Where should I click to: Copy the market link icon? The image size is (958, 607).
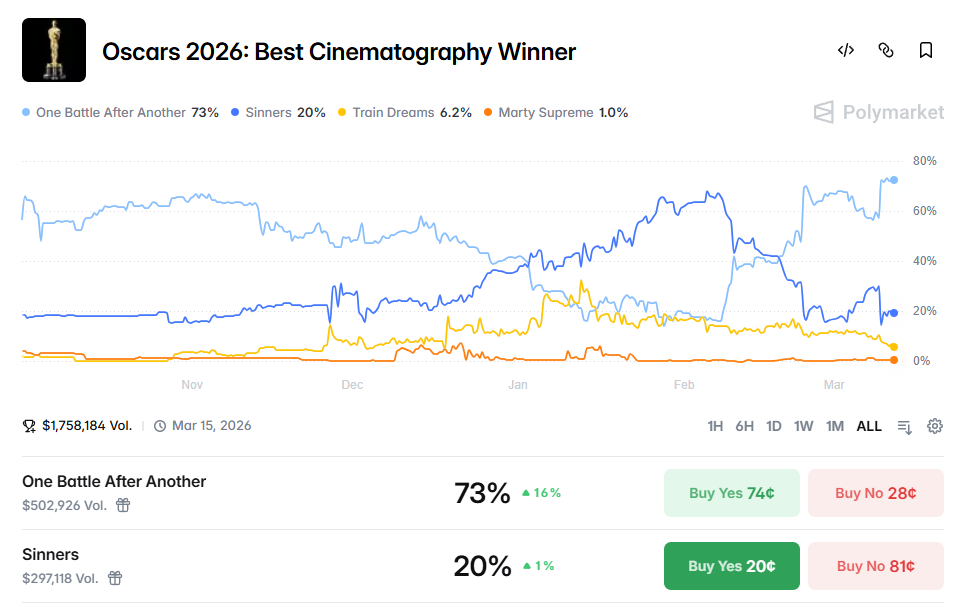pyautogui.click(x=885, y=50)
